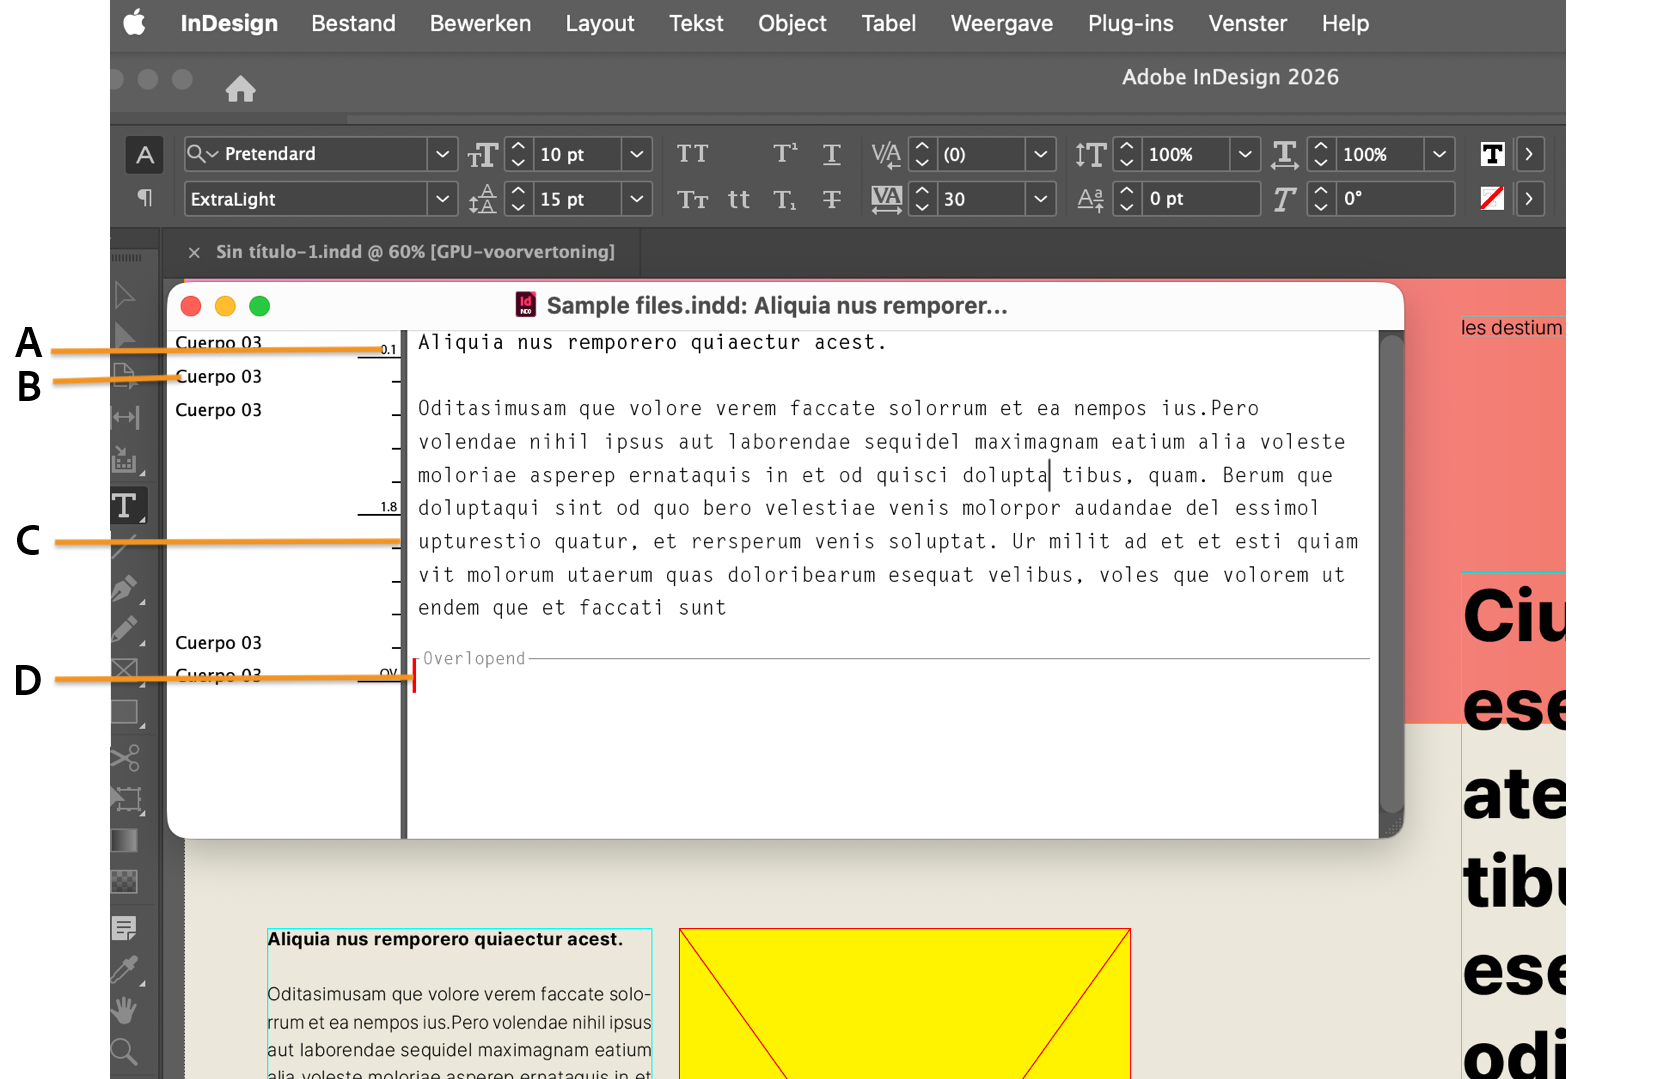
Task: Click the baseline shift 0 pt field
Action: click(x=1200, y=199)
